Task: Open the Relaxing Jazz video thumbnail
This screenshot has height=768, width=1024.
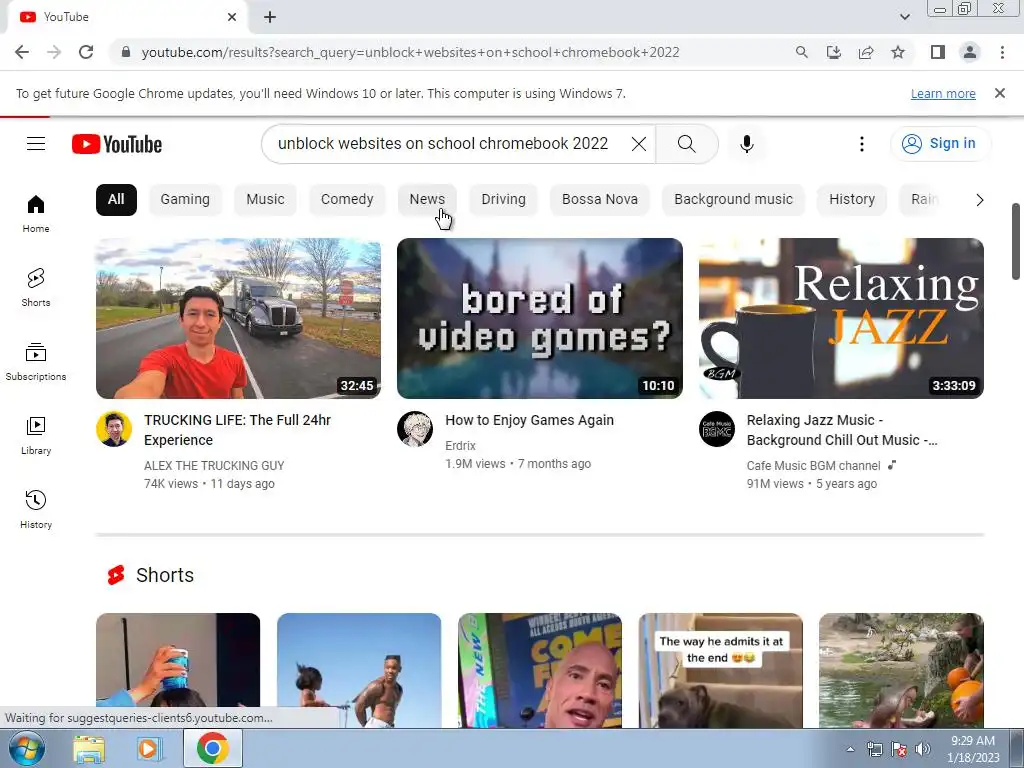Action: 841,318
